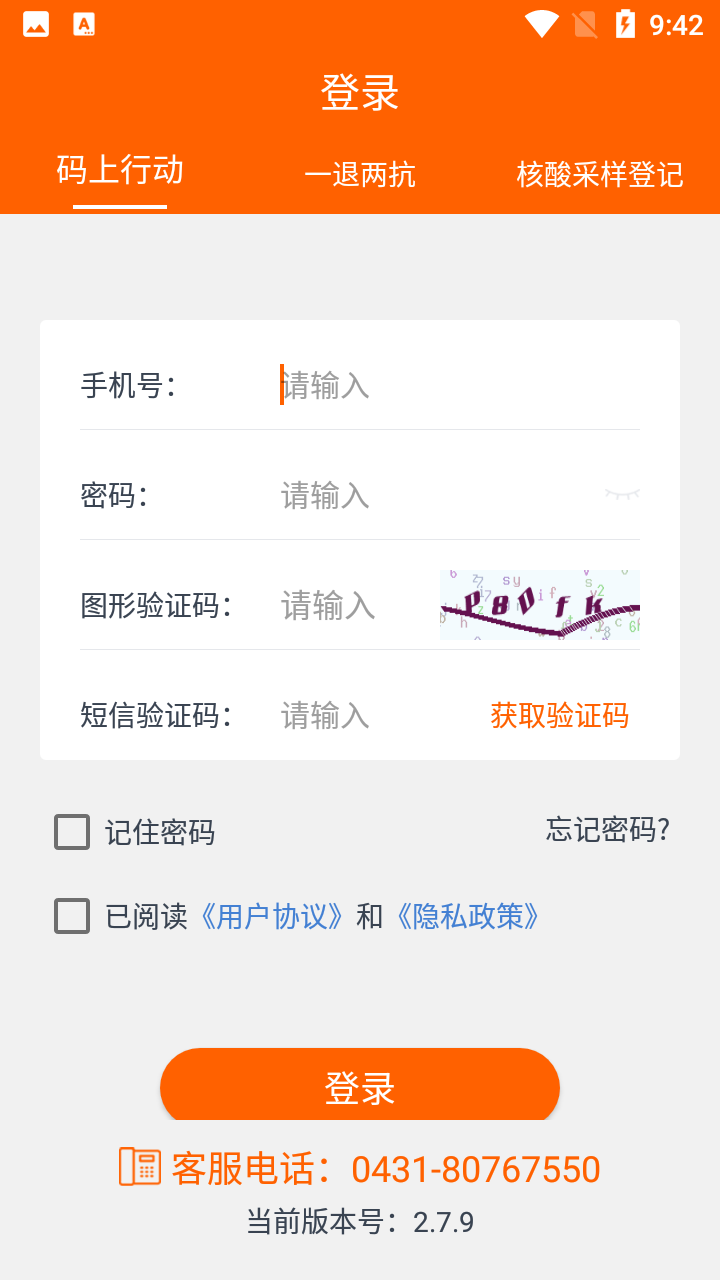
Task: Switch to the 一退两抗 tab
Action: (x=360, y=175)
